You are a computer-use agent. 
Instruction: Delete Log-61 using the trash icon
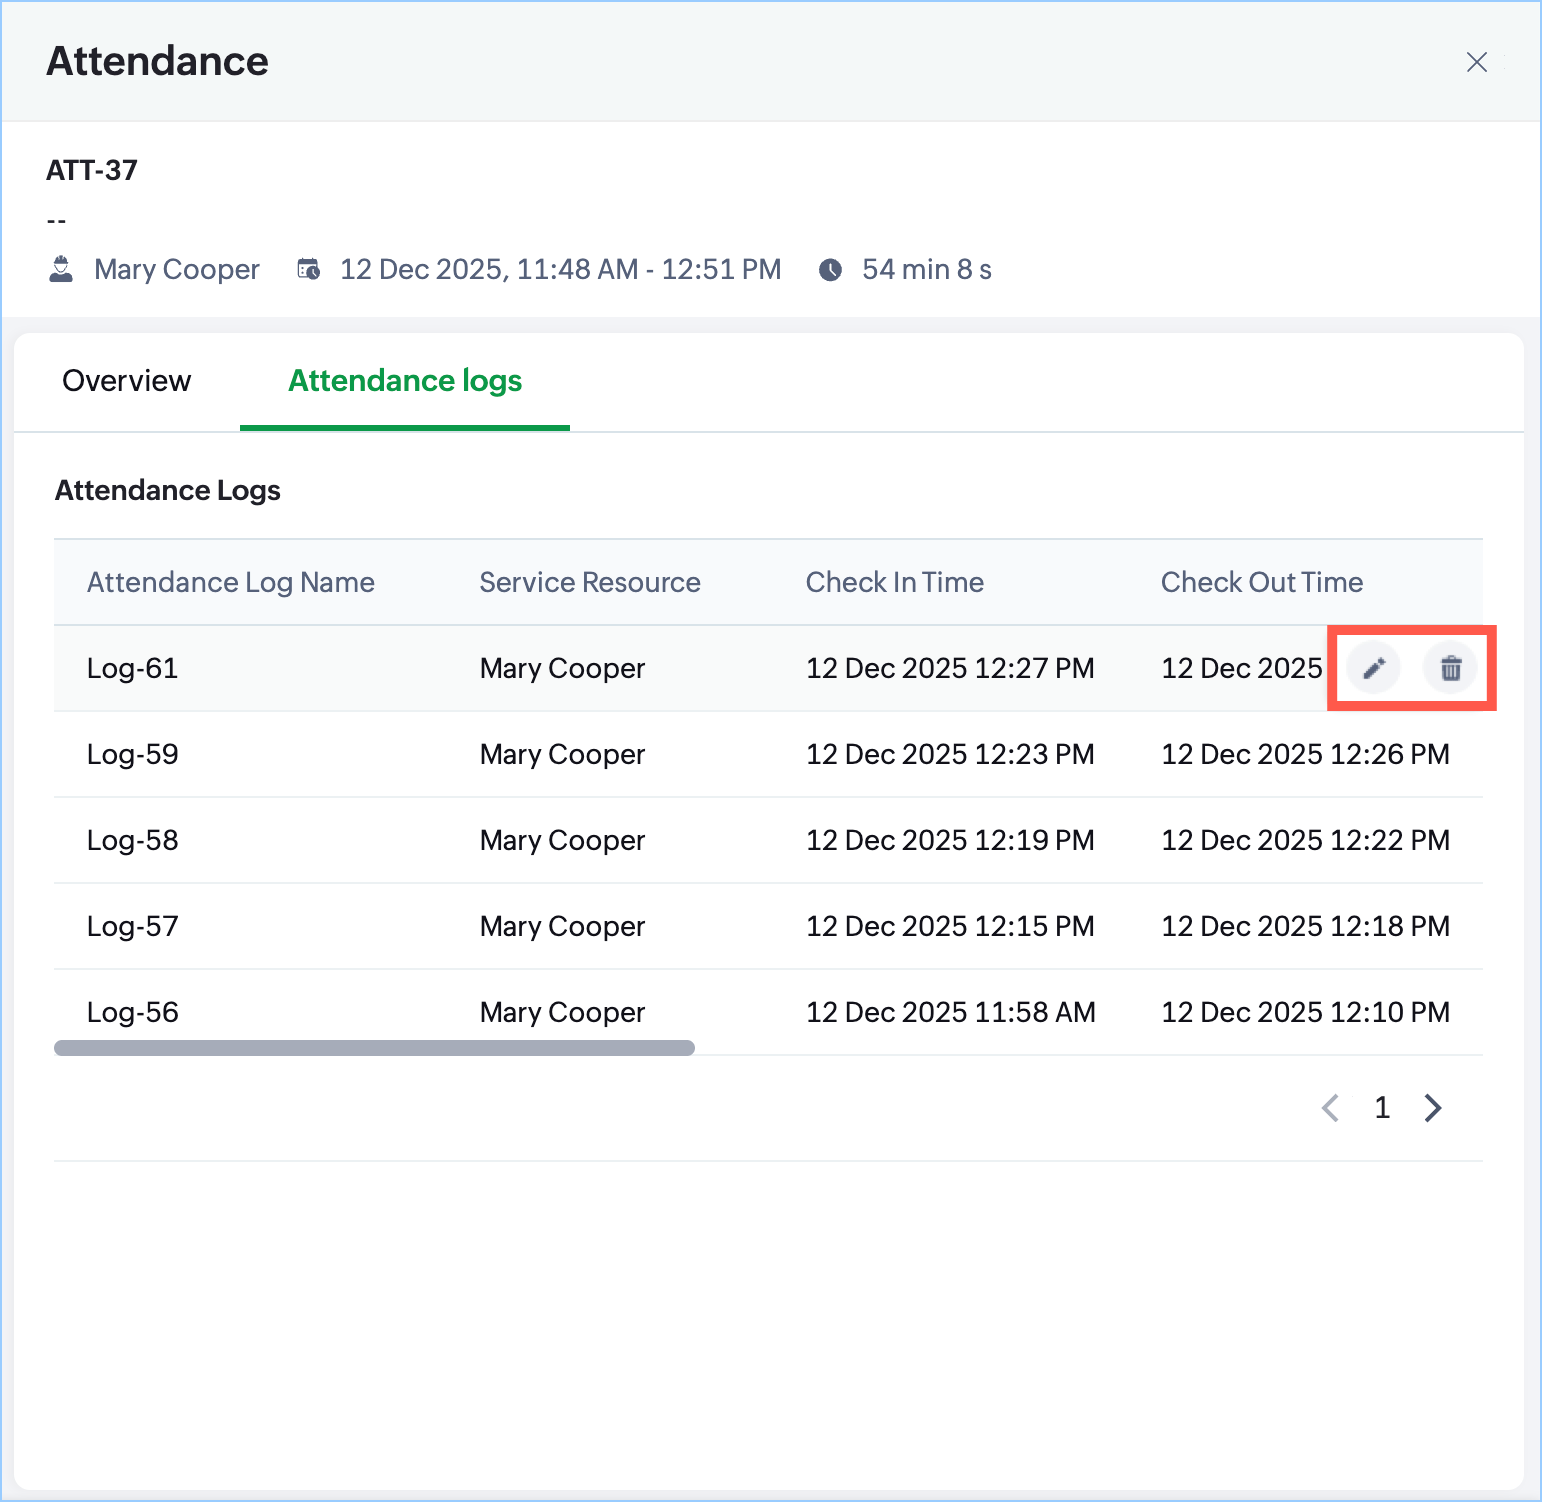[1450, 668]
